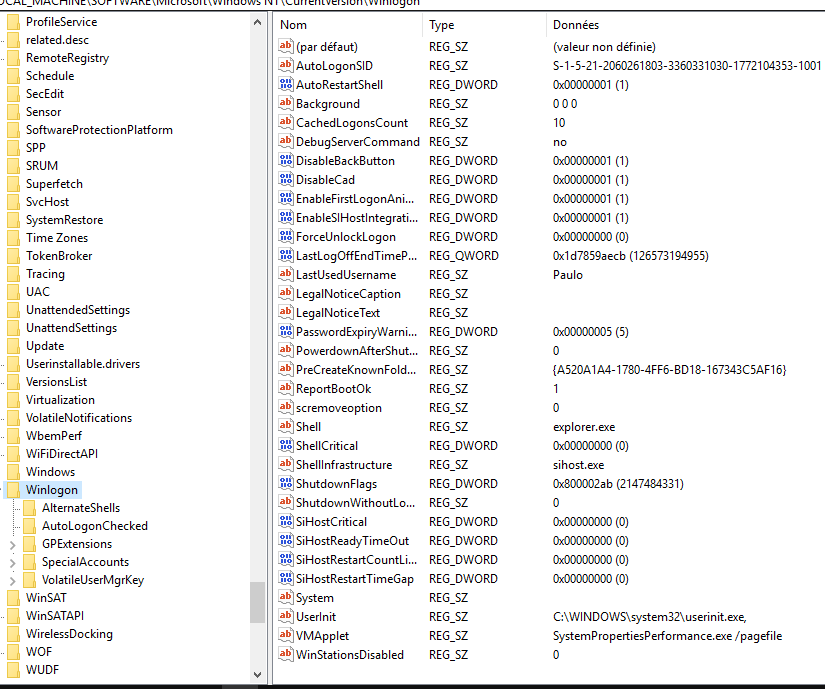Expand the SpecialAccounts subkey

tap(13, 563)
